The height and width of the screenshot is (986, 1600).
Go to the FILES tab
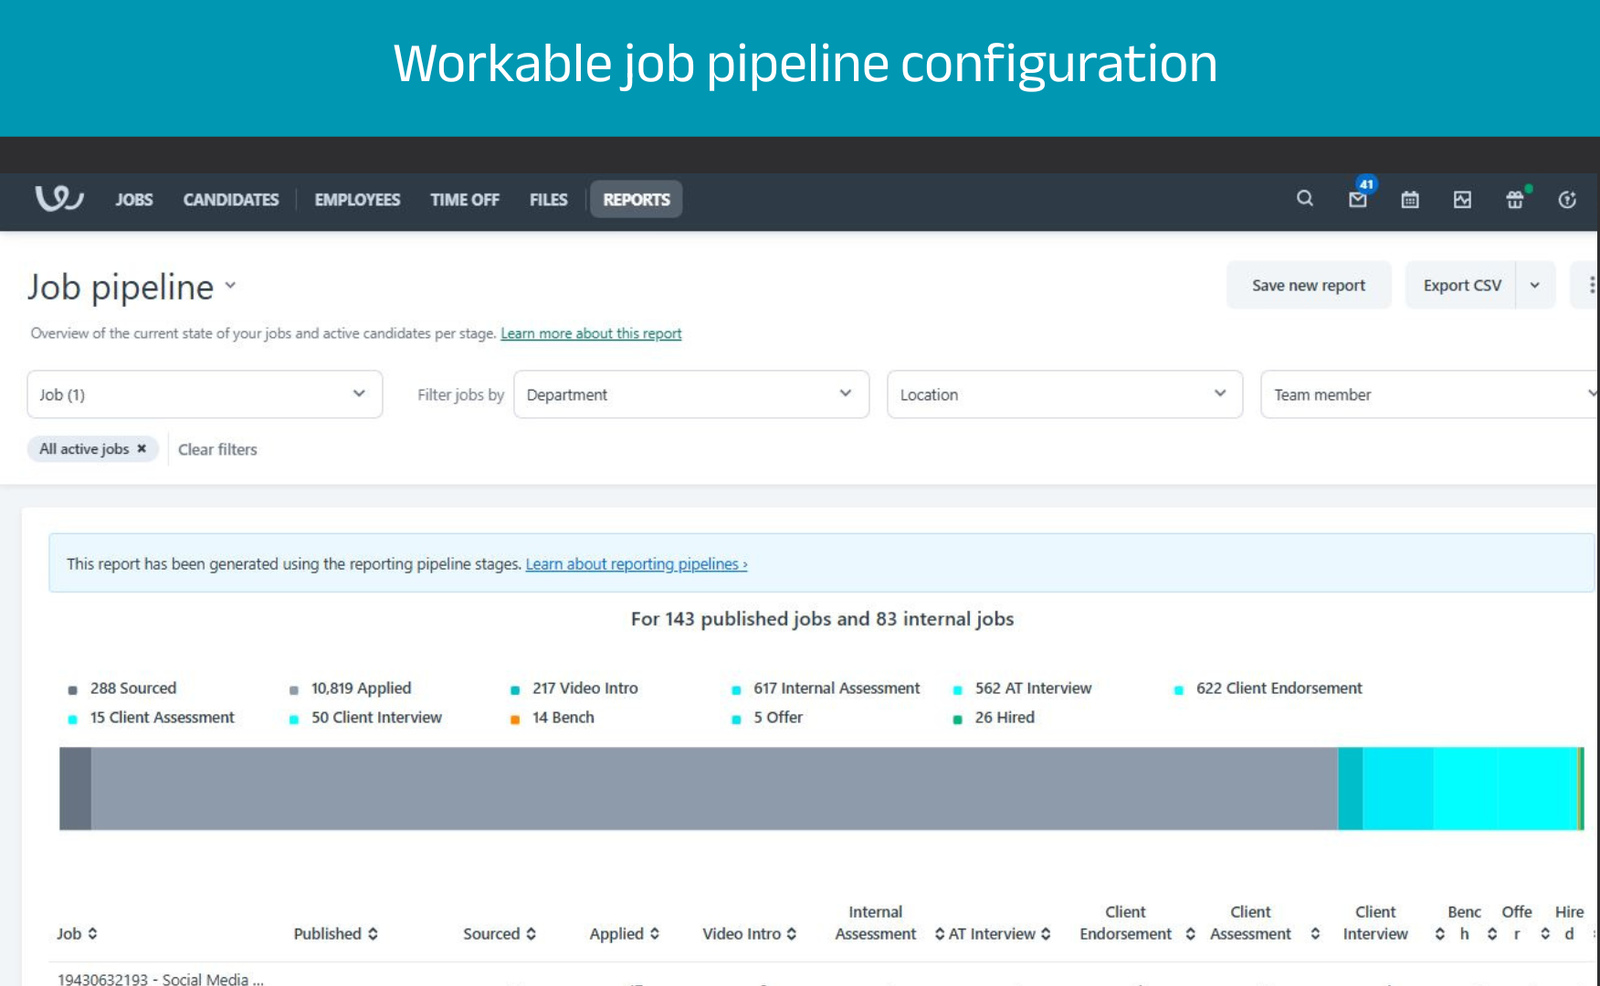tap(548, 199)
